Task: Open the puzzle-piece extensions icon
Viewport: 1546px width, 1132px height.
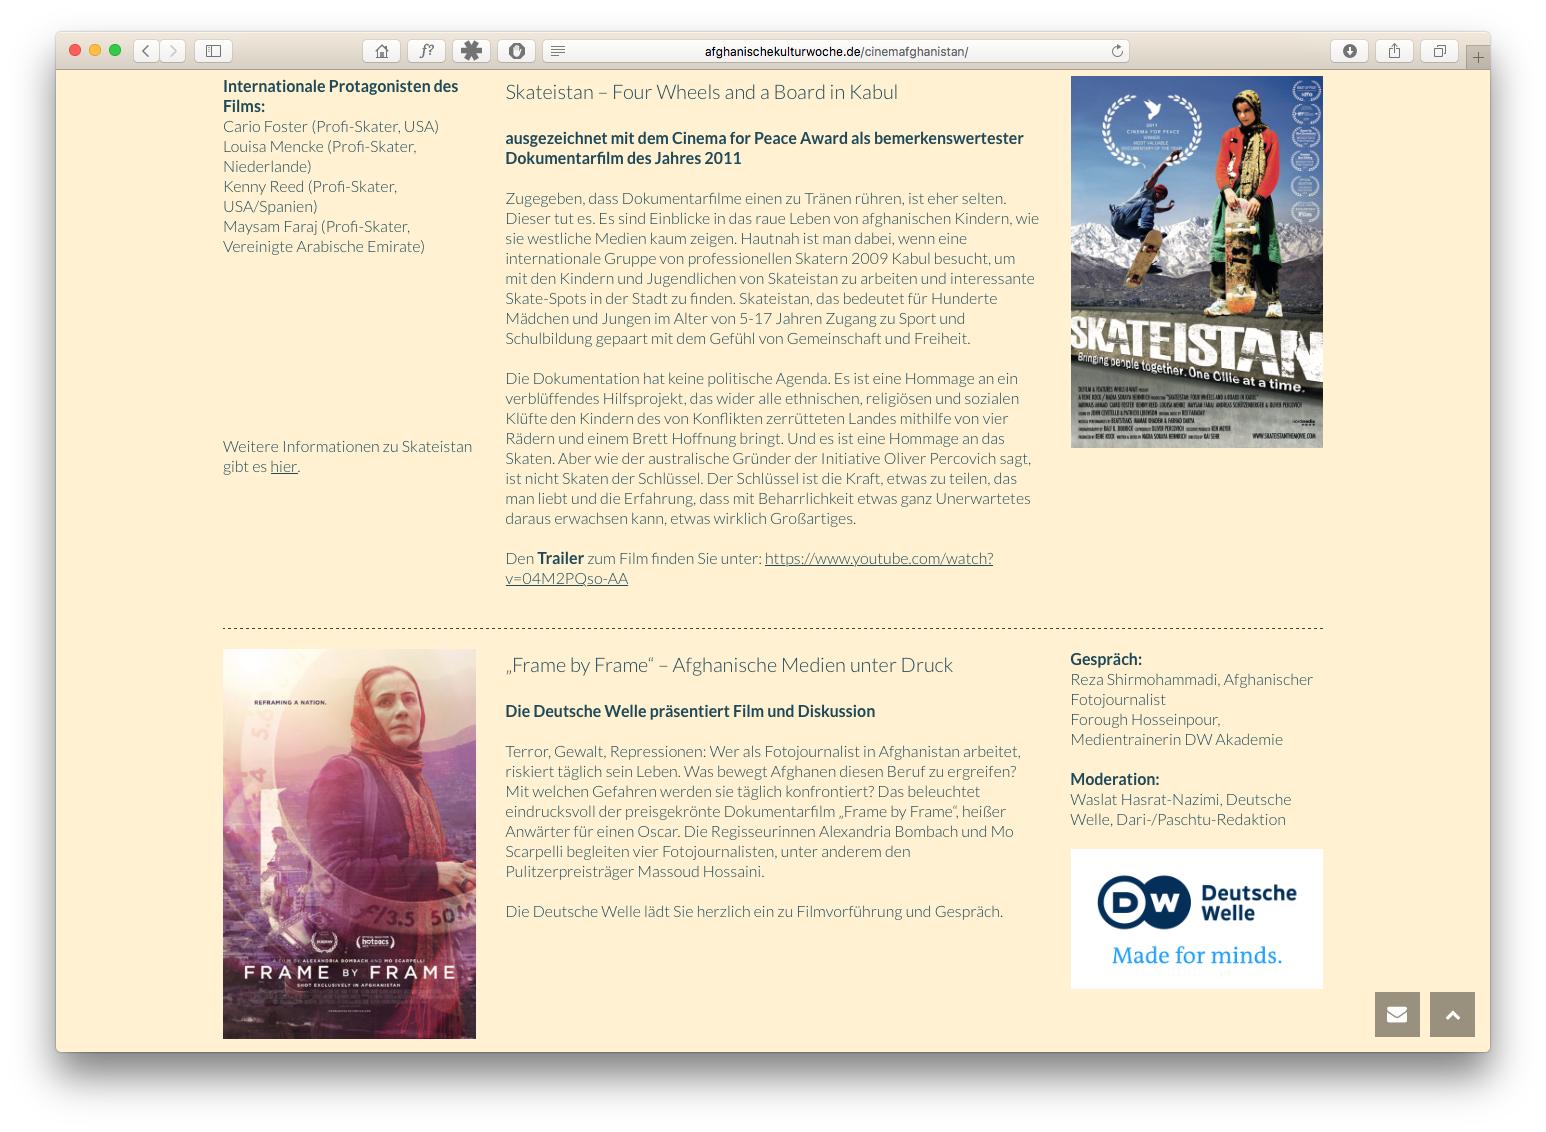Action: [x=472, y=51]
